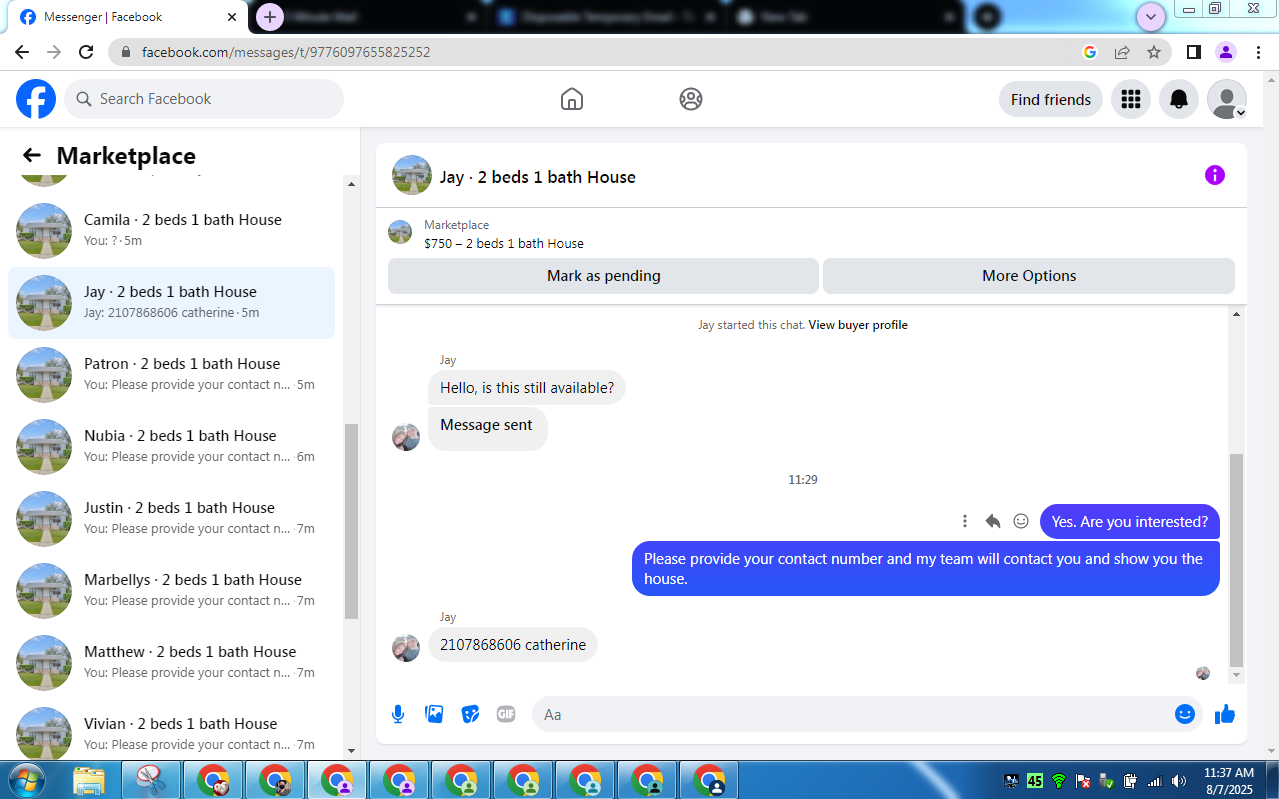The height and width of the screenshot is (799, 1279).
Task: Open the $750 – 2 beds 1 bath House listing
Action: tap(504, 243)
